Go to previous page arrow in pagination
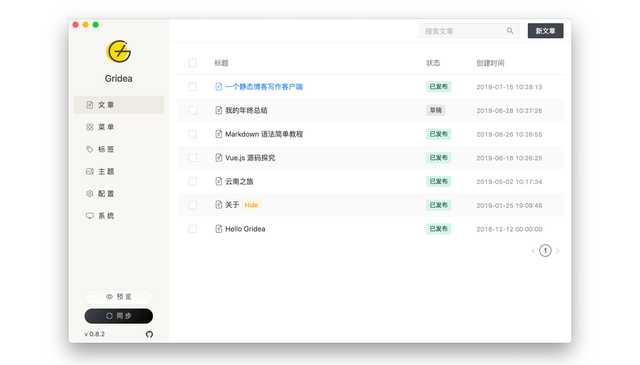The image size is (640, 365). 533,251
